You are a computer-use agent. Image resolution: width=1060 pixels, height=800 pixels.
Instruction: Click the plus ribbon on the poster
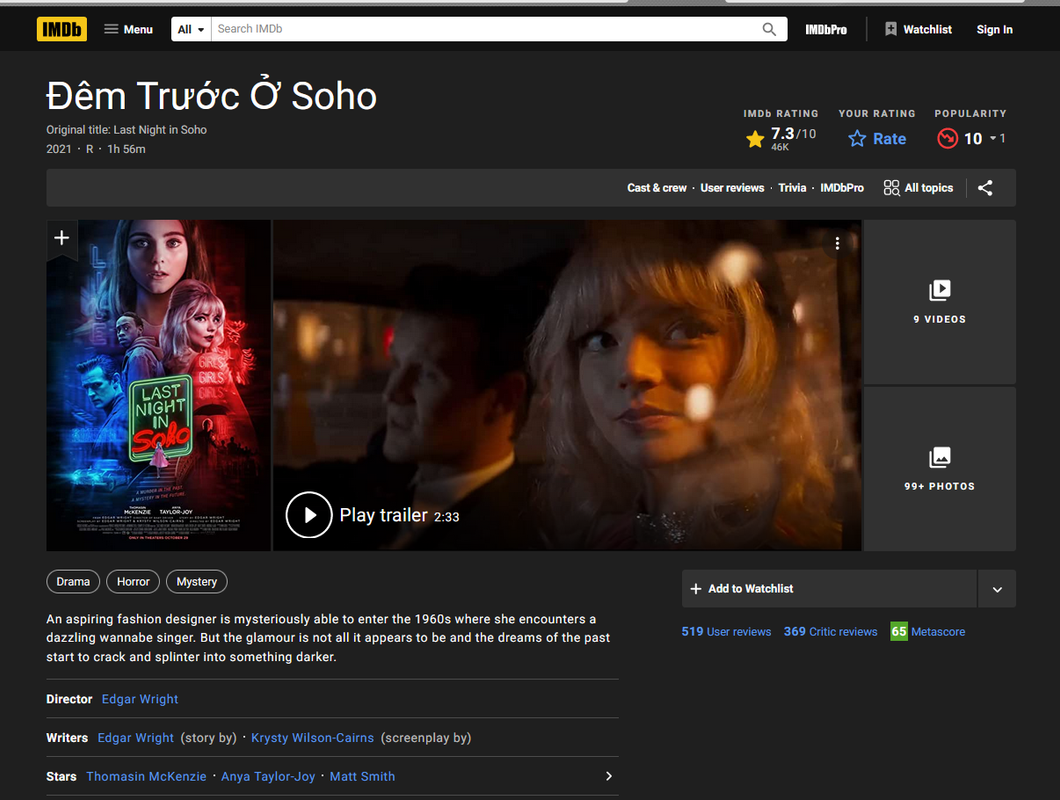(x=62, y=238)
